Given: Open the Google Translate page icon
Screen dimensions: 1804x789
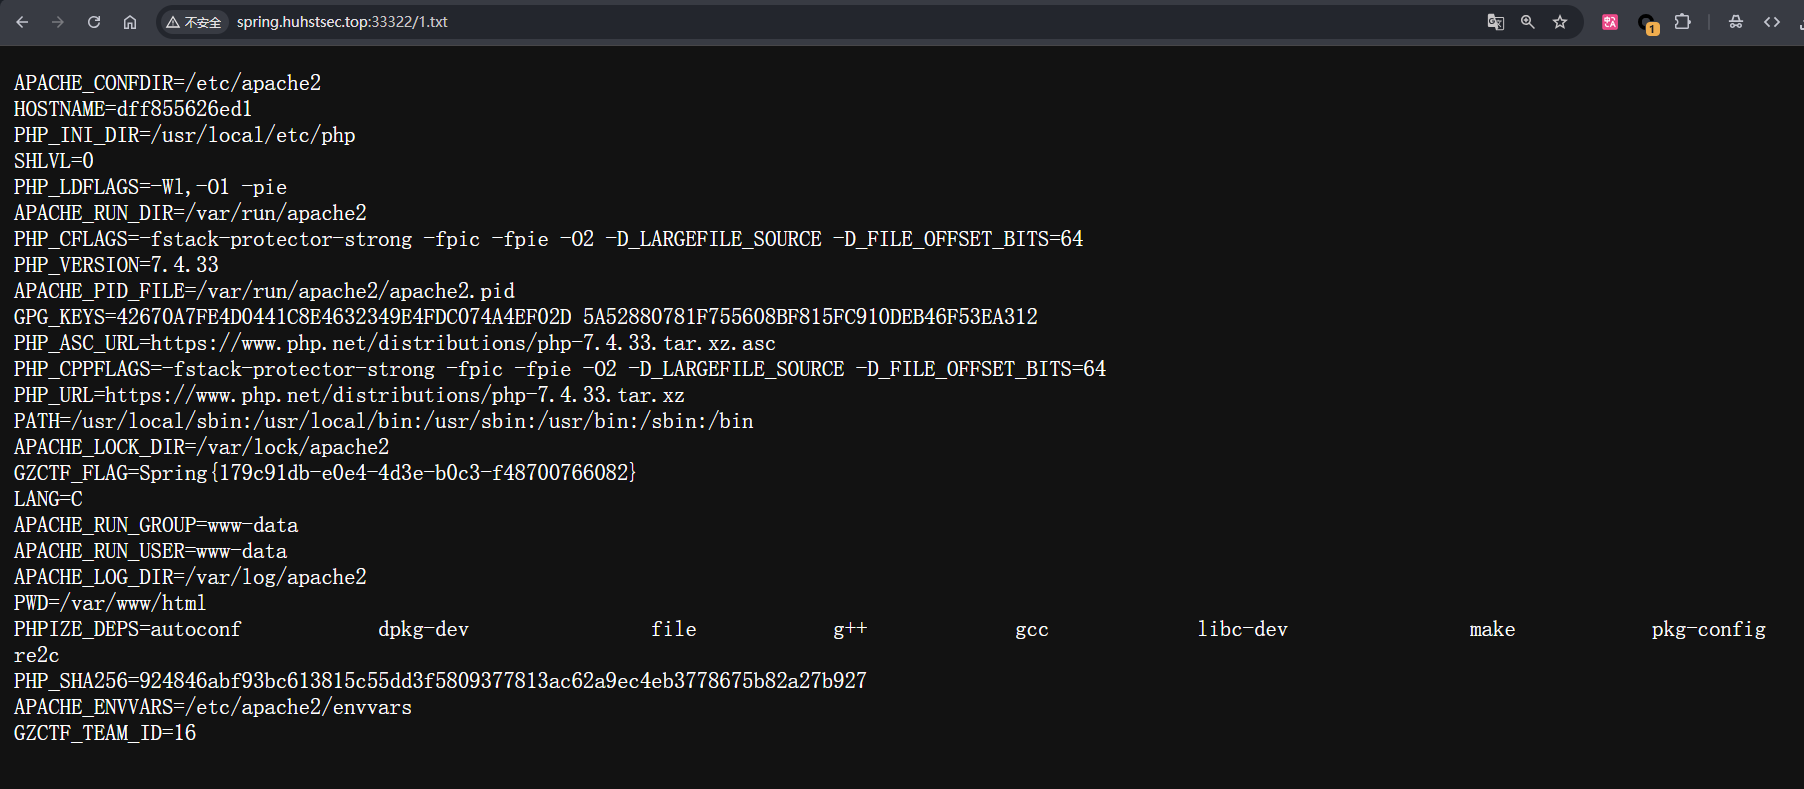Looking at the screenshot, I should click(x=1495, y=22).
